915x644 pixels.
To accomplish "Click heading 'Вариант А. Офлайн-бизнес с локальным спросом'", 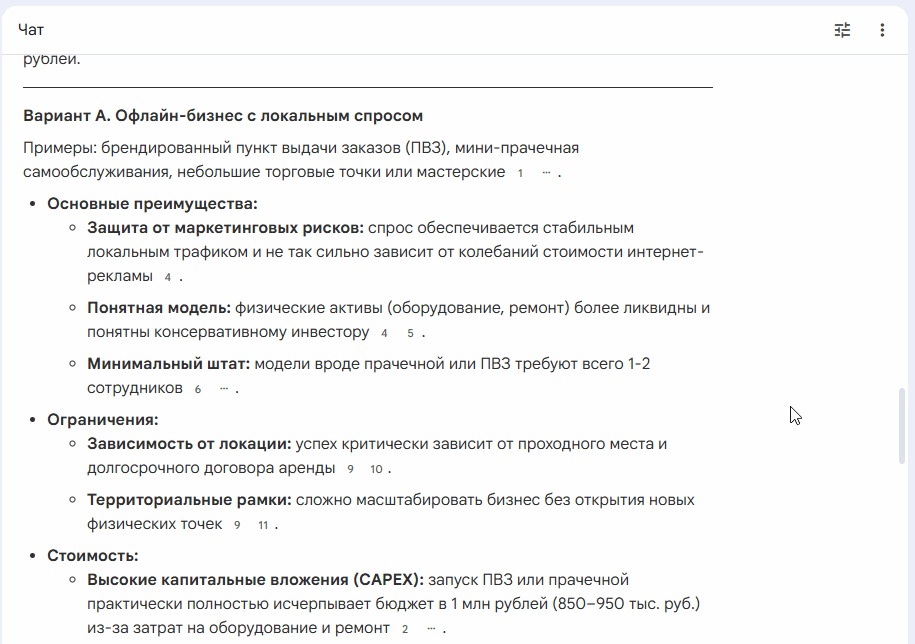I will coord(223,116).
